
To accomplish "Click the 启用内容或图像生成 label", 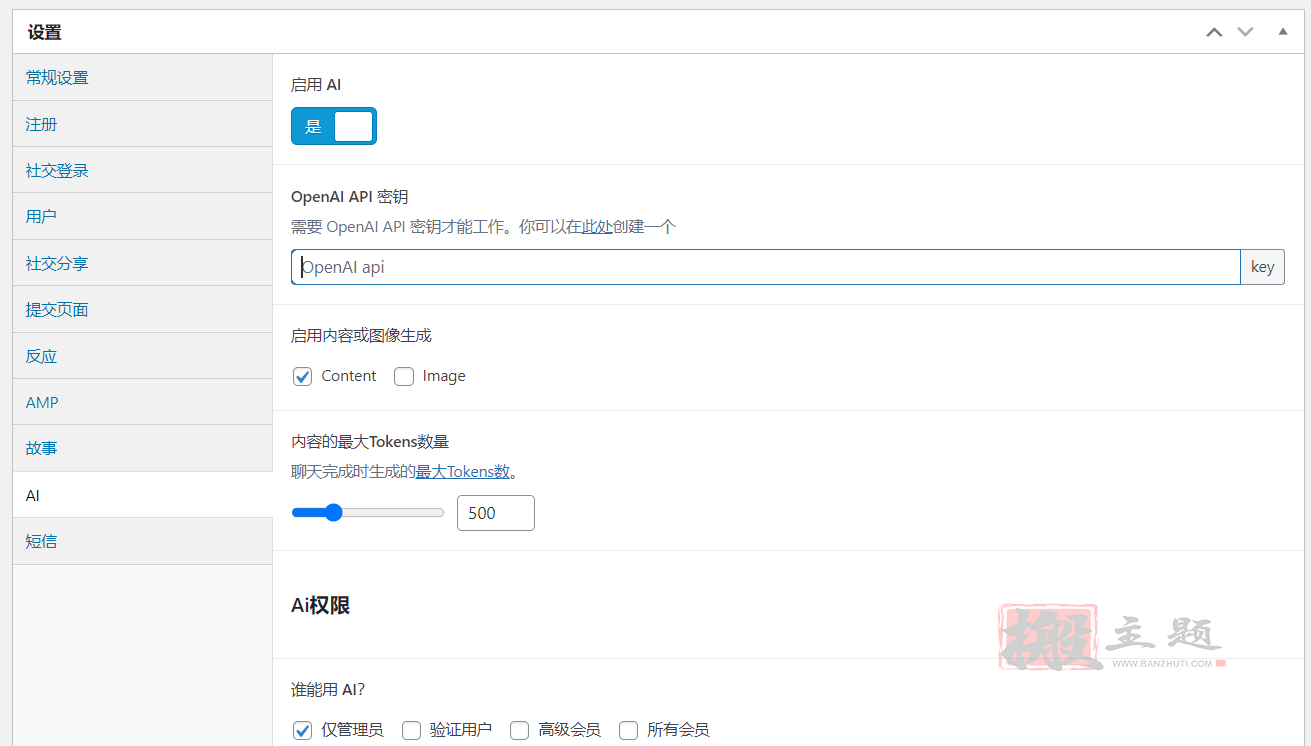I will 361,336.
